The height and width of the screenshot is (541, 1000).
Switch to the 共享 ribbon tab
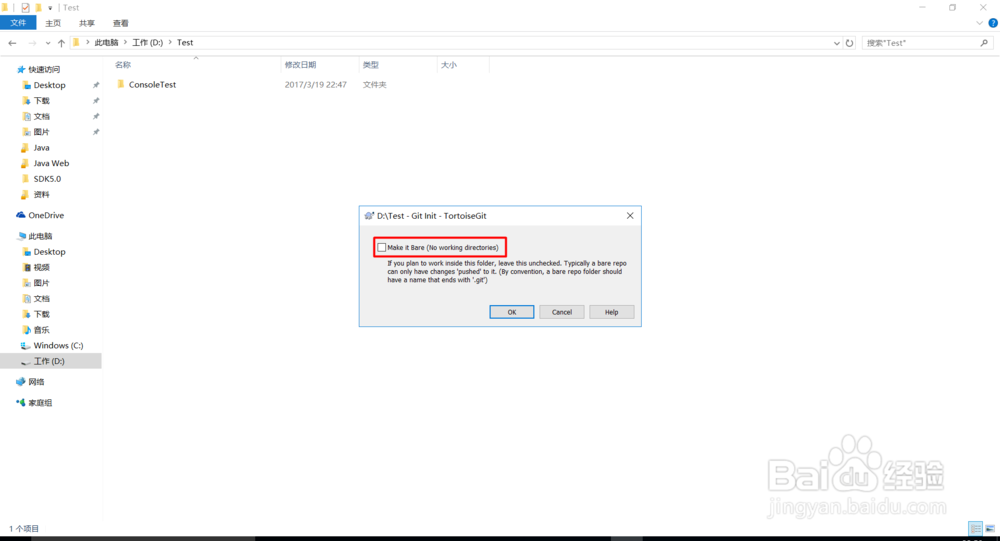[87, 23]
